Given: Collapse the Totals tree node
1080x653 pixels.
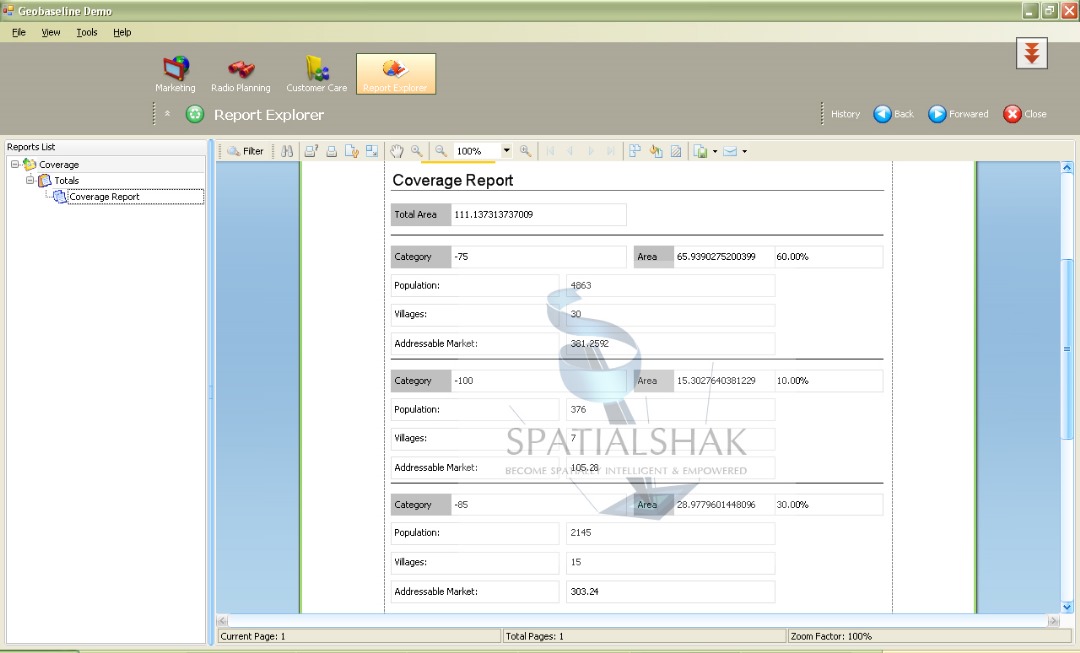Looking at the screenshot, I should pos(30,180).
